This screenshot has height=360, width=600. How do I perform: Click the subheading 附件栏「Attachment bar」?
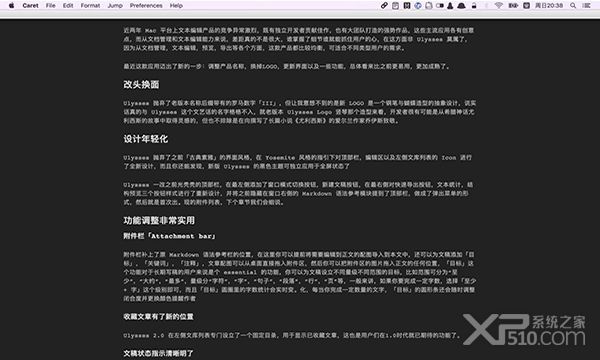(x=169, y=236)
